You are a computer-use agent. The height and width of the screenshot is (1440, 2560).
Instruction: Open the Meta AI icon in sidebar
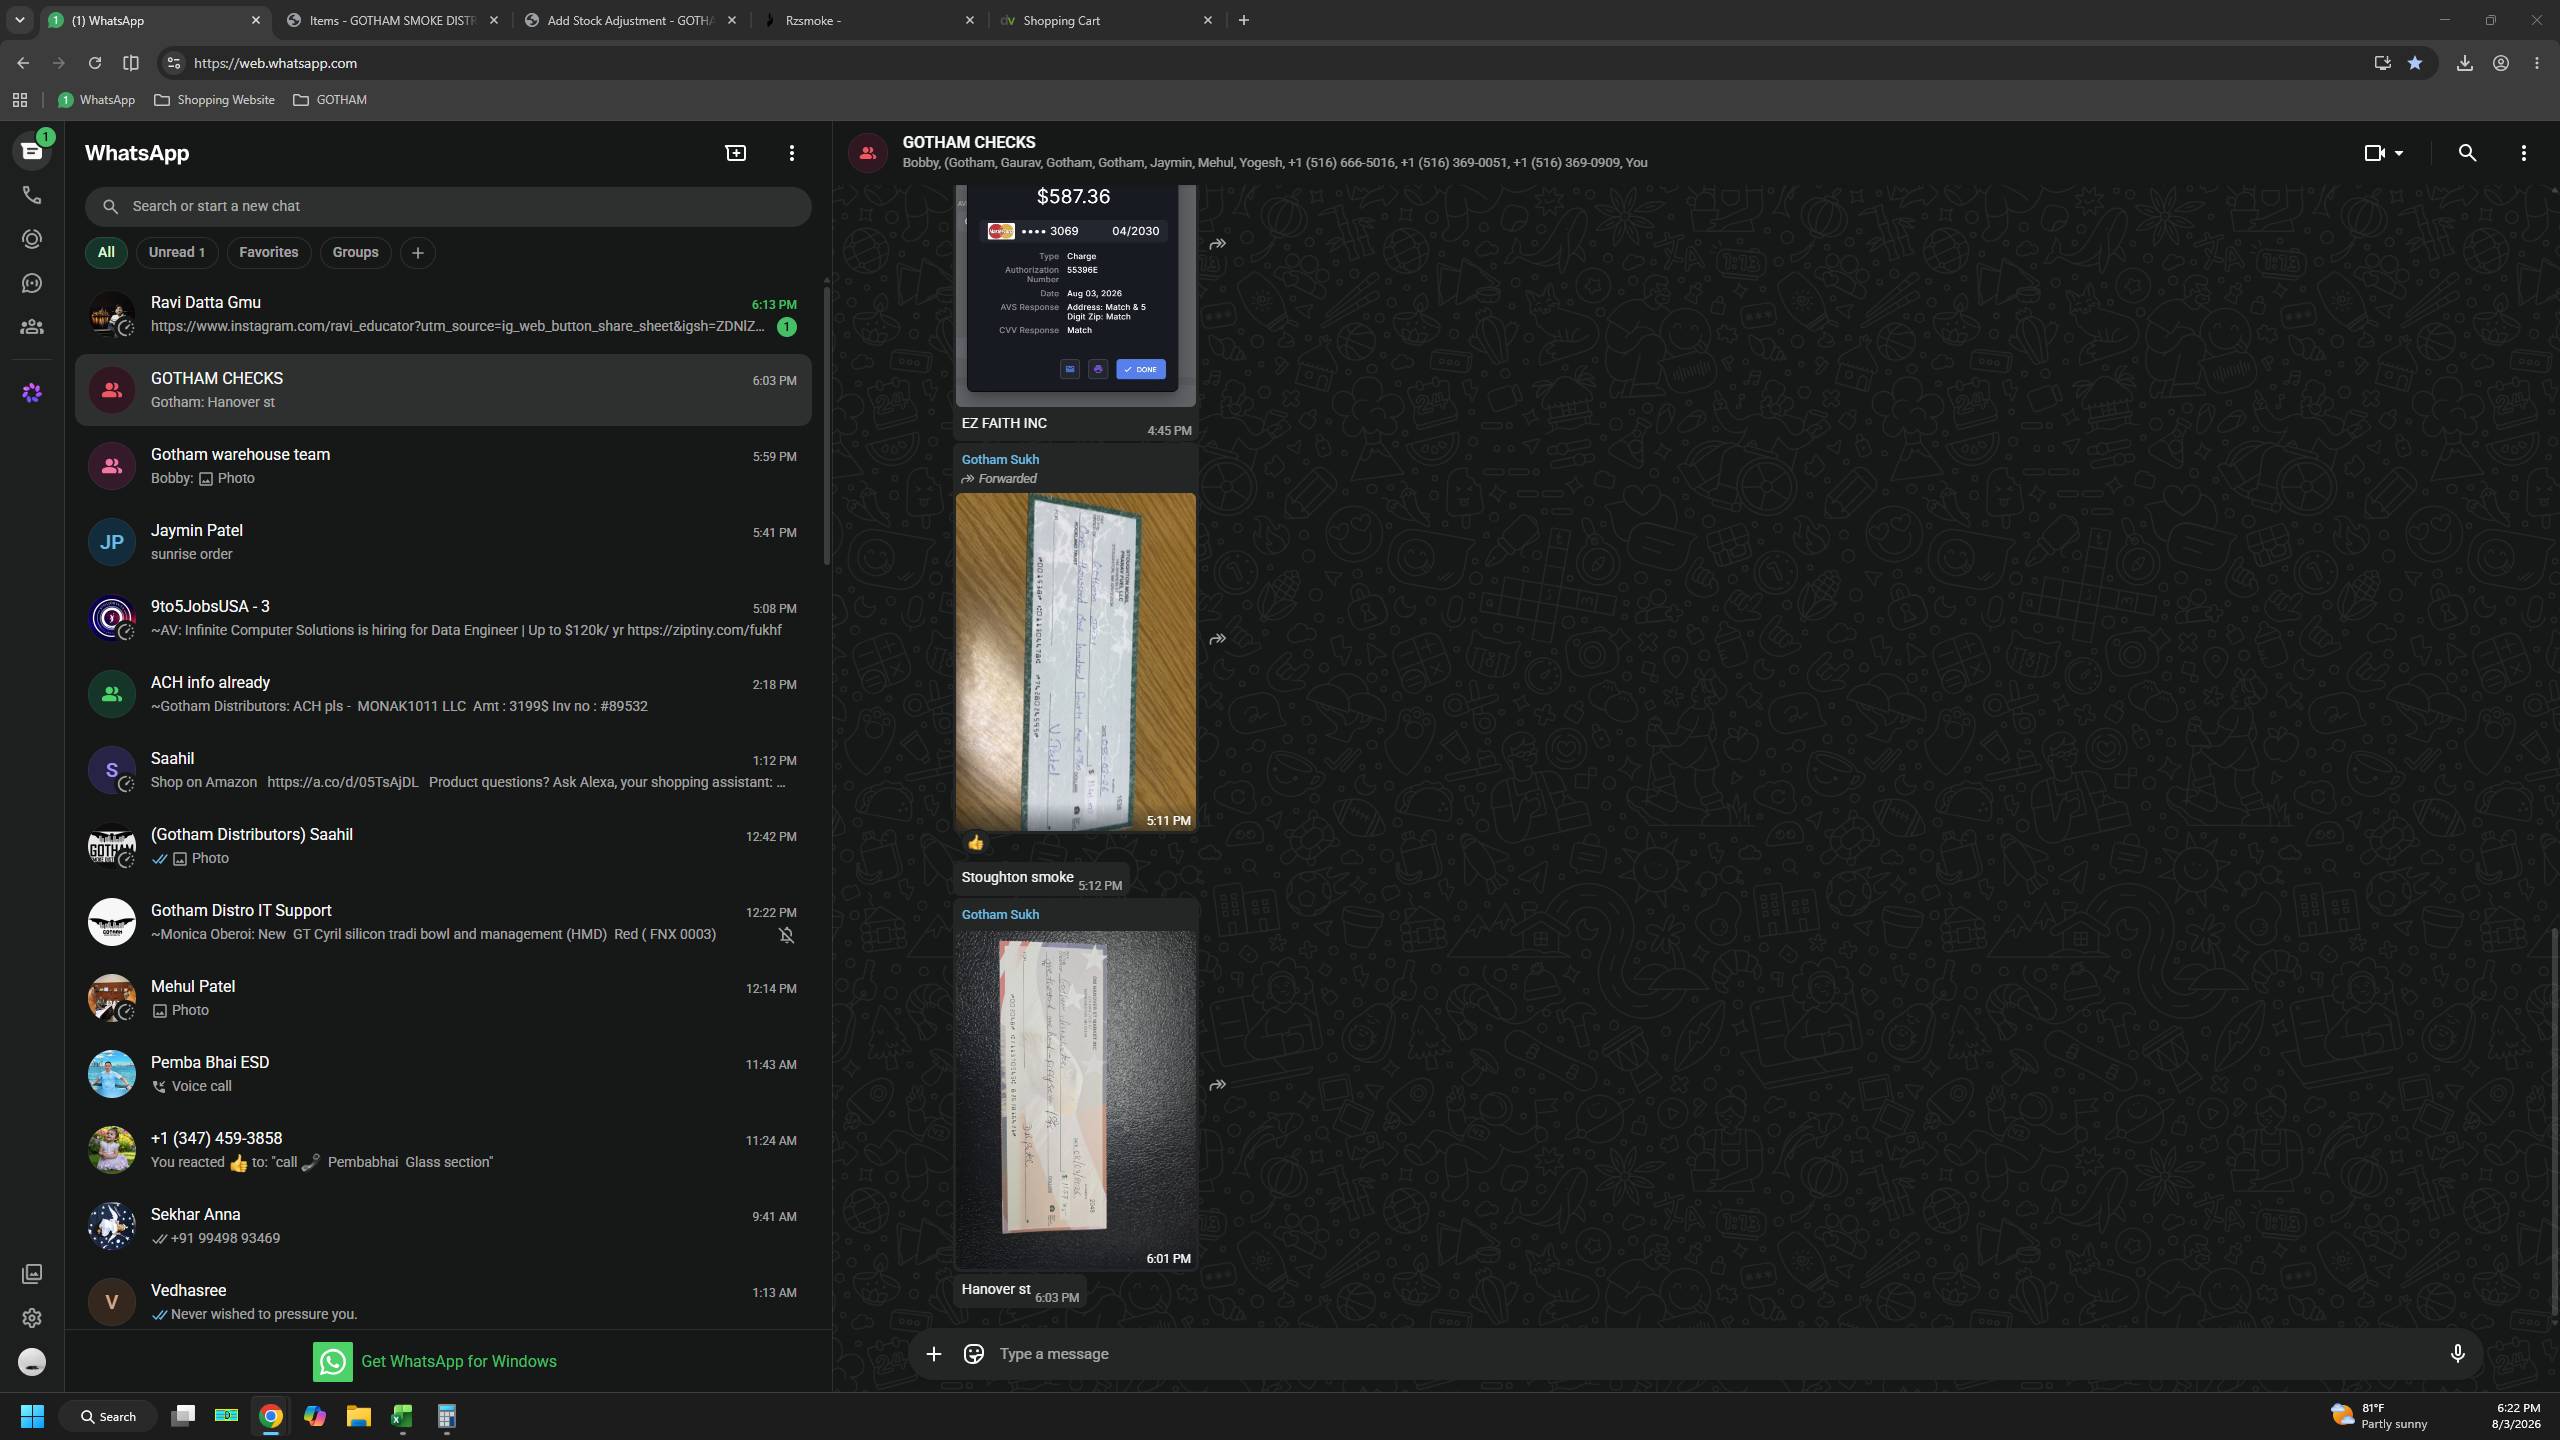(32, 393)
